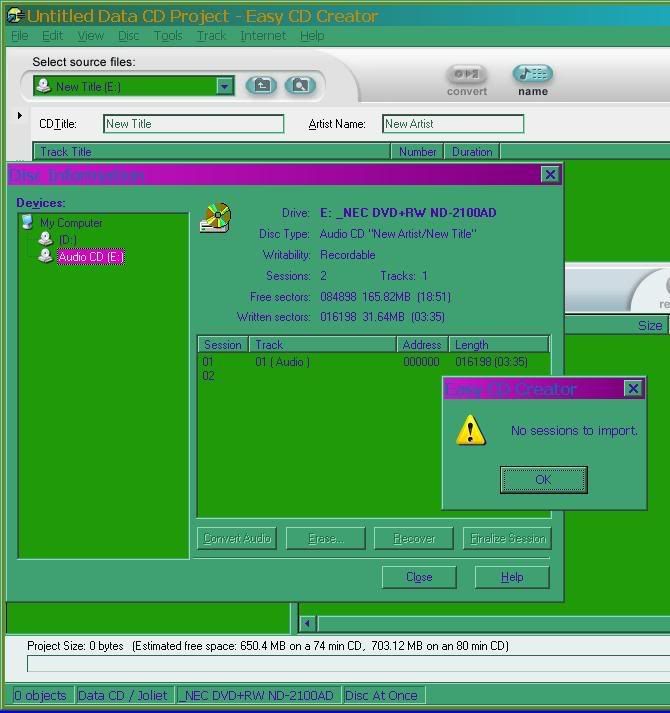The image size is (670, 713).
Task: Select the Audio CD (E:) tree item
Action: click(91, 257)
